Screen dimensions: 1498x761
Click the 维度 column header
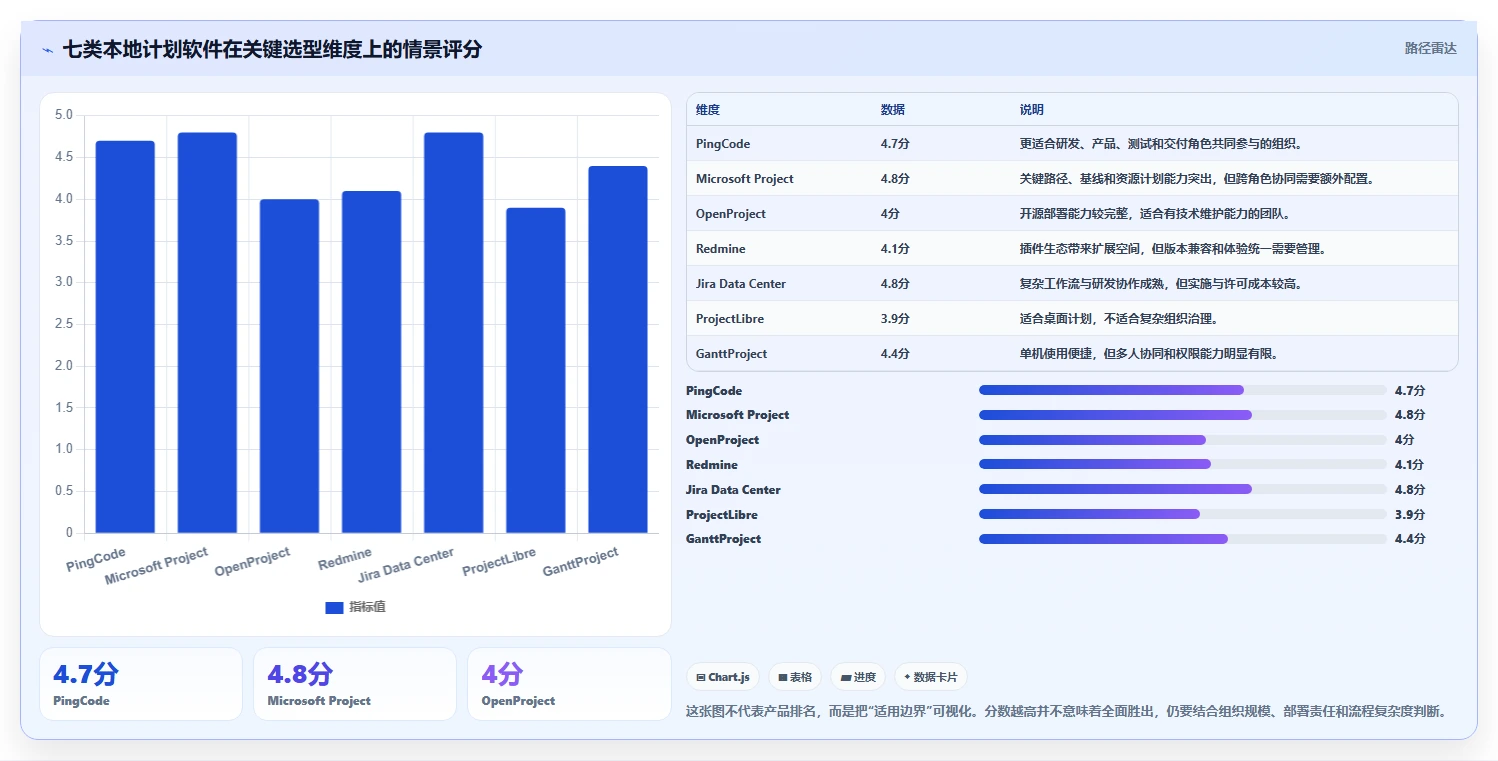[x=708, y=109]
